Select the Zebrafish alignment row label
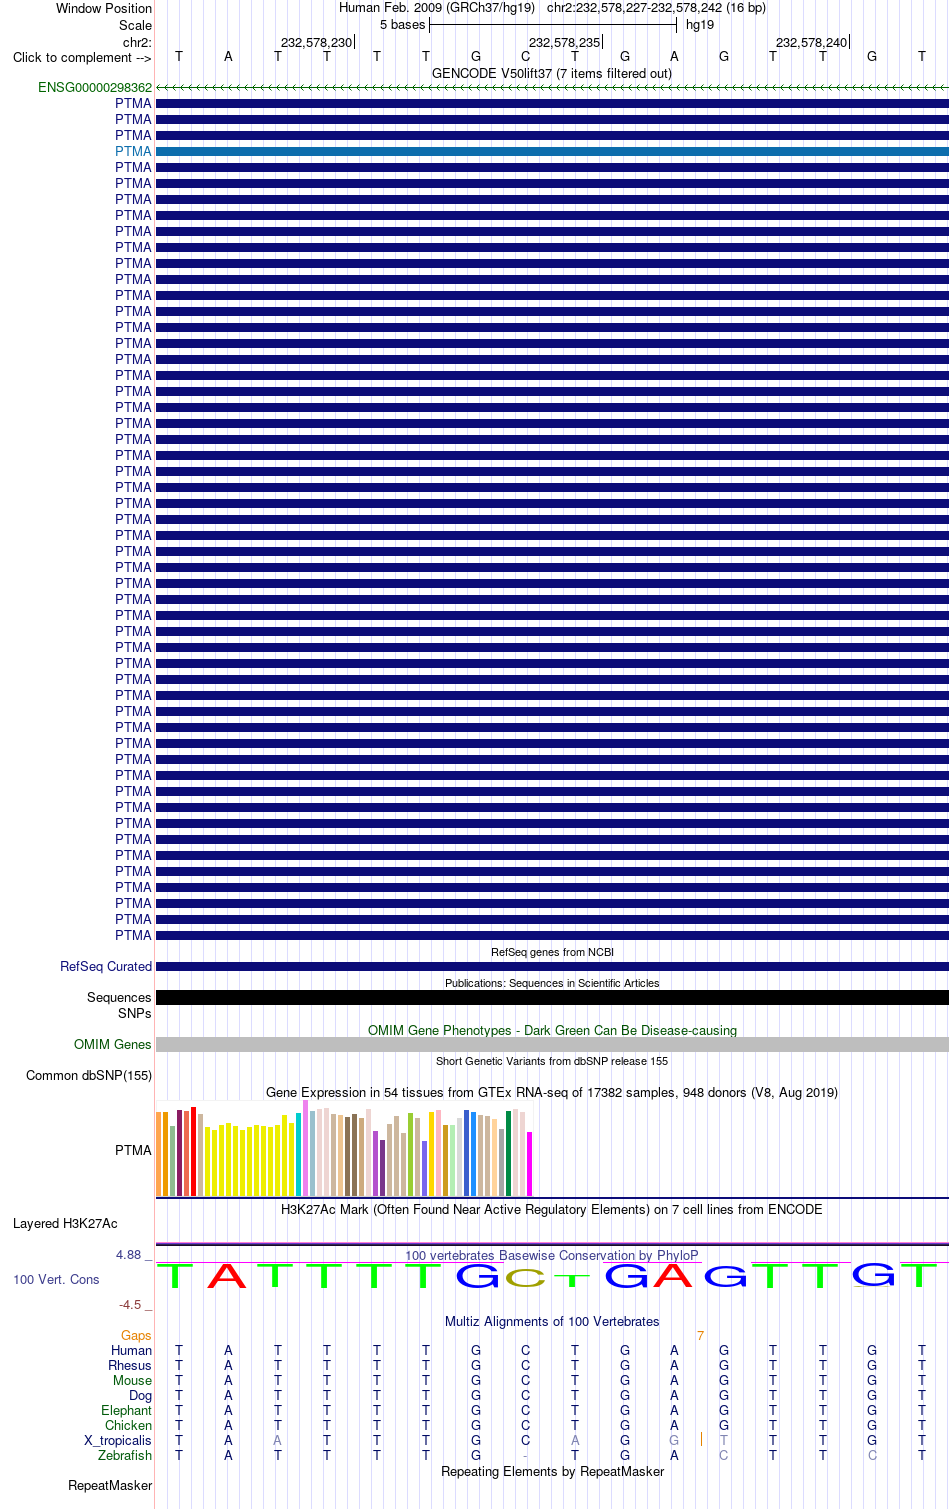Screen dimensions: 950x1509 [x=125, y=1455]
